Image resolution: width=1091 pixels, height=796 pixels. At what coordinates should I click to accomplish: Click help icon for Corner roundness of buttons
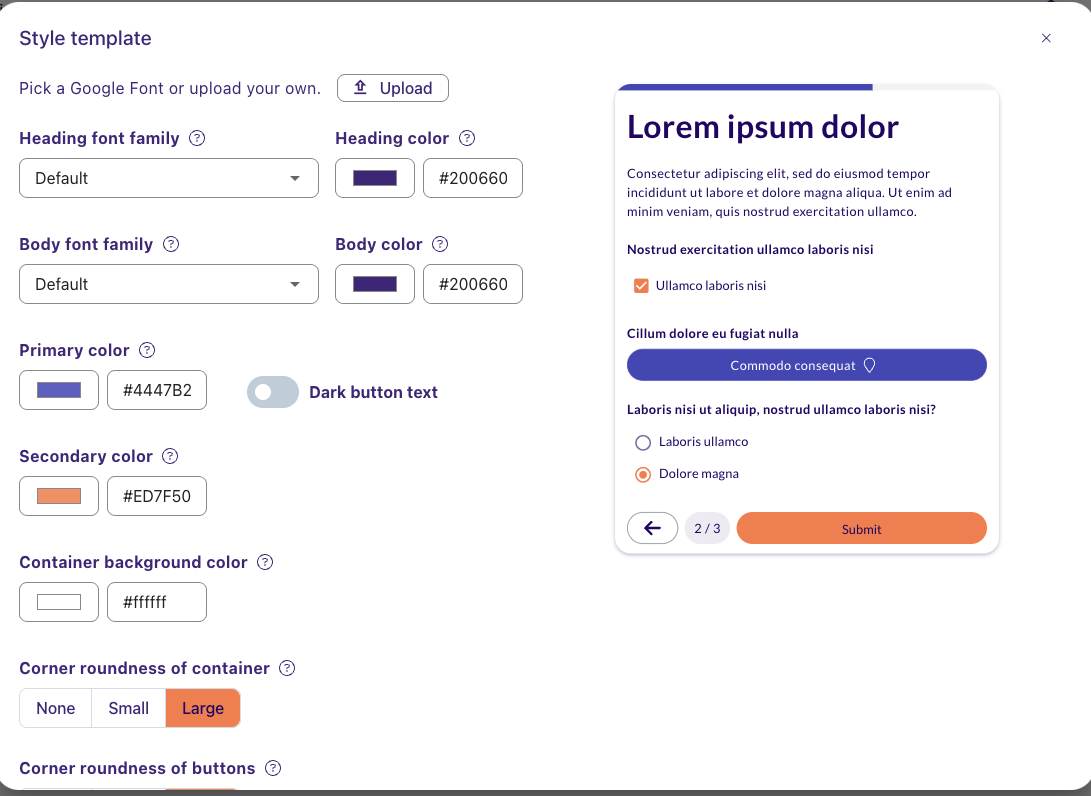[273, 768]
